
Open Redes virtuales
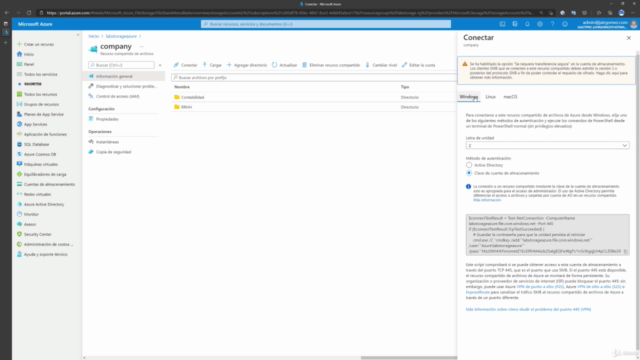point(34,194)
